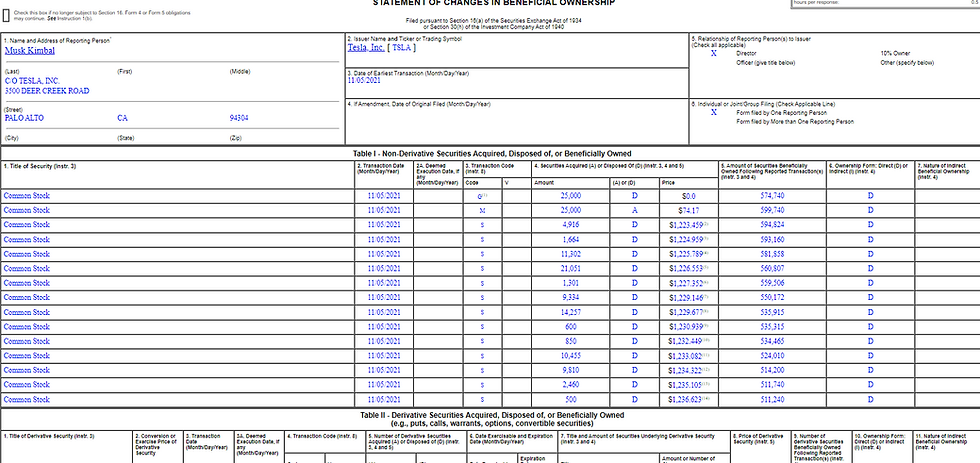Screen dimensions: 980x463
Task: Click the $1,232.449 price cell
Action: coord(689,341)
